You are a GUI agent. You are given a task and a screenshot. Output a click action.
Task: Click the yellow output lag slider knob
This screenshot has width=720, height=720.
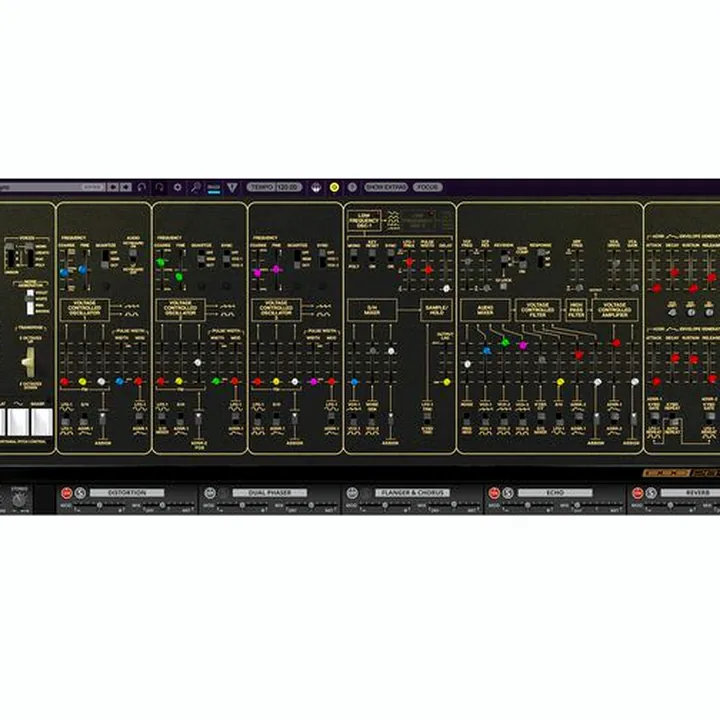(x=447, y=382)
